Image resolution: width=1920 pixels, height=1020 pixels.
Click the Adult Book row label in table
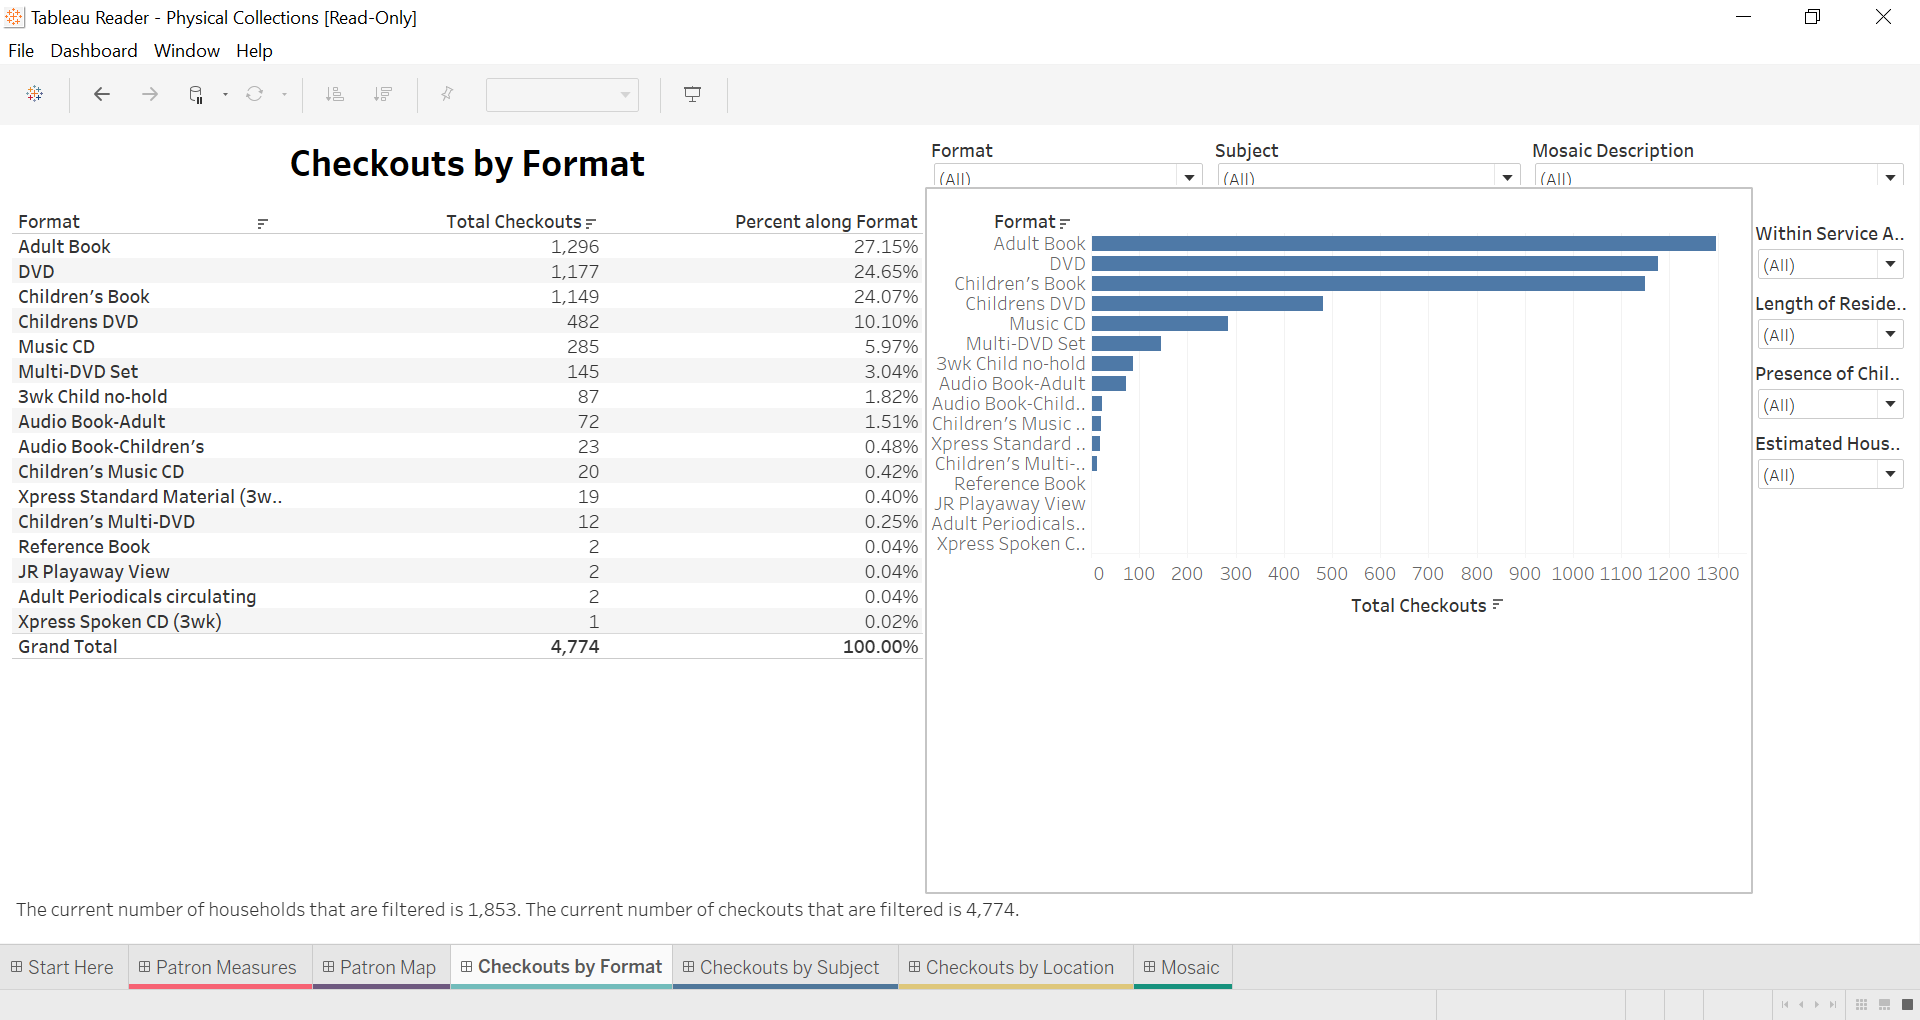(64, 247)
